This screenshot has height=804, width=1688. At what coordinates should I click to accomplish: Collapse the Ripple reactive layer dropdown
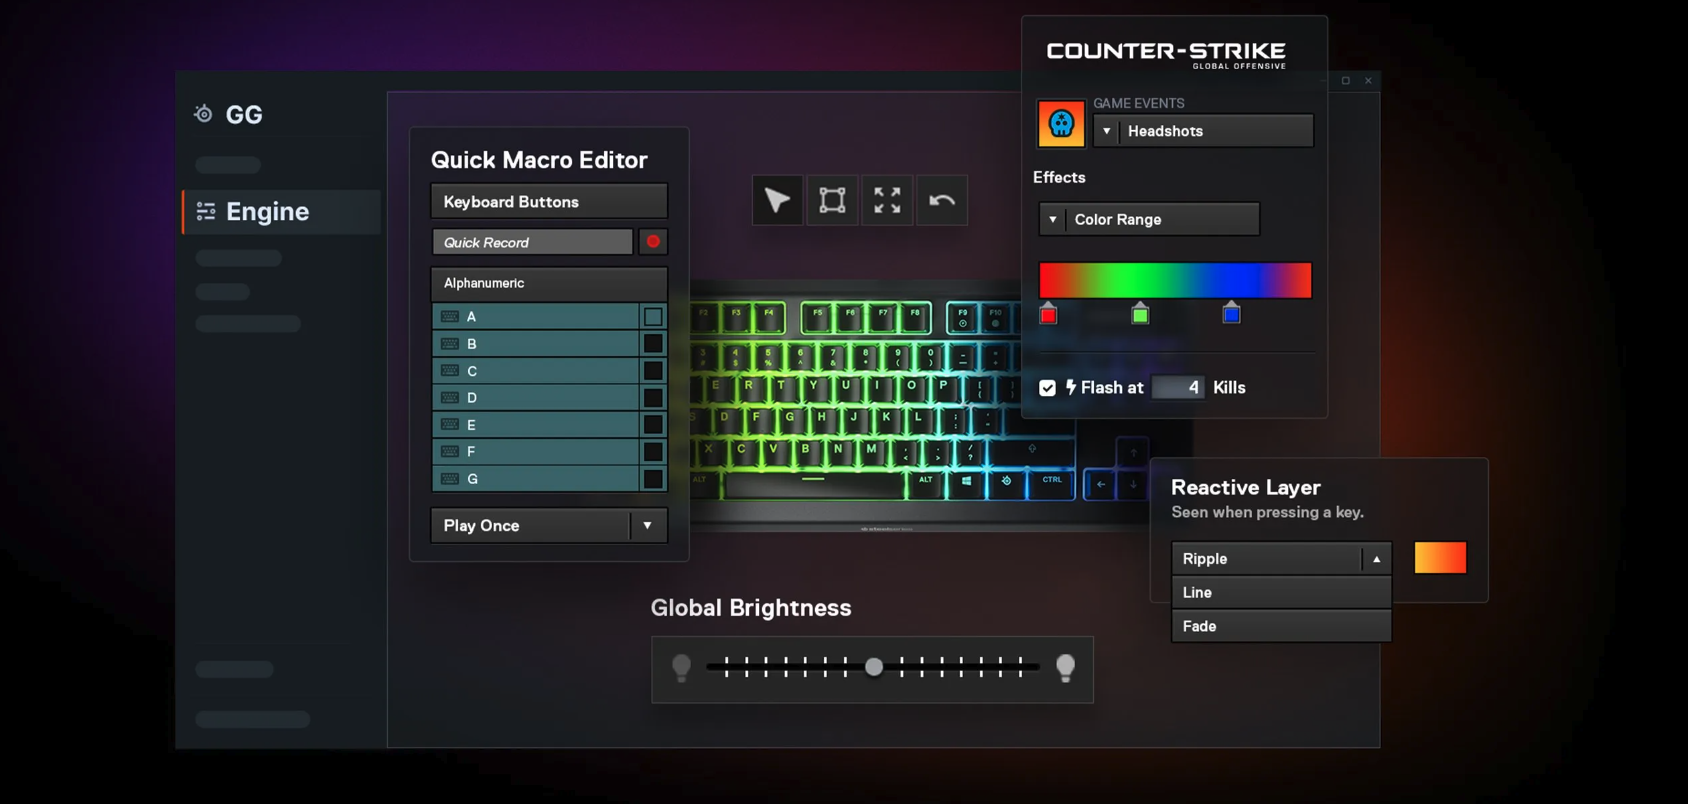pos(1377,559)
